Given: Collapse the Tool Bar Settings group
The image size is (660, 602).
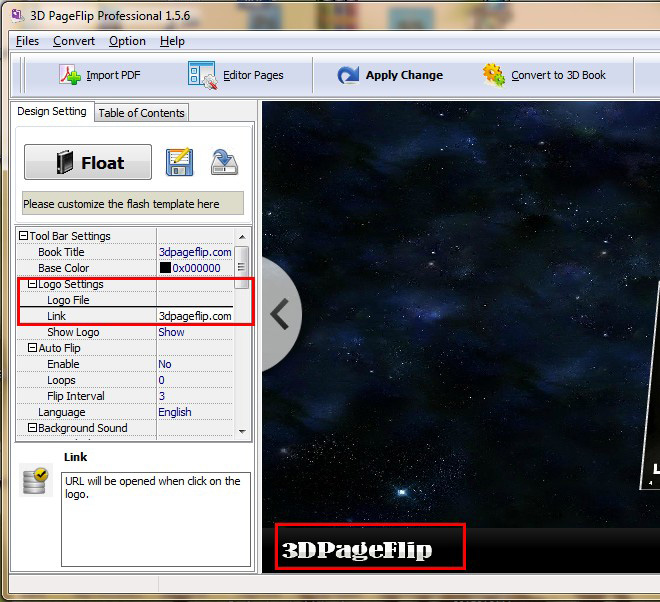Looking at the screenshot, I should [x=24, y=236].
